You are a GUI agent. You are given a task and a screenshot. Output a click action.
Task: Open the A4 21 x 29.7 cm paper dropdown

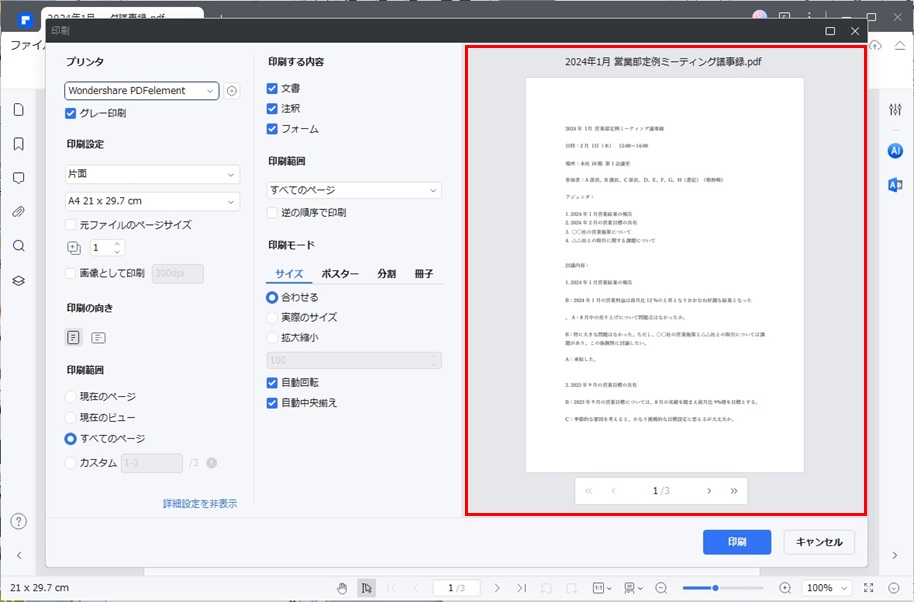[x=152, y=201]
